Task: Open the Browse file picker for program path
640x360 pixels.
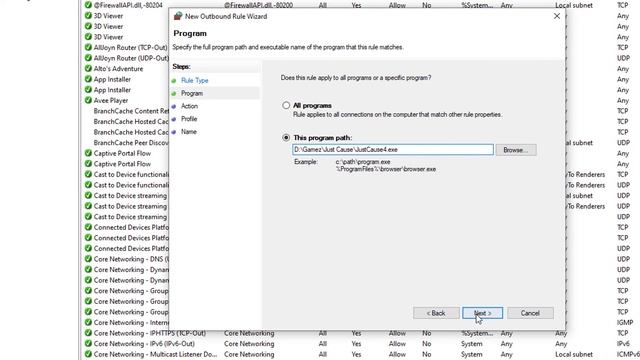Action: point(516,150)
